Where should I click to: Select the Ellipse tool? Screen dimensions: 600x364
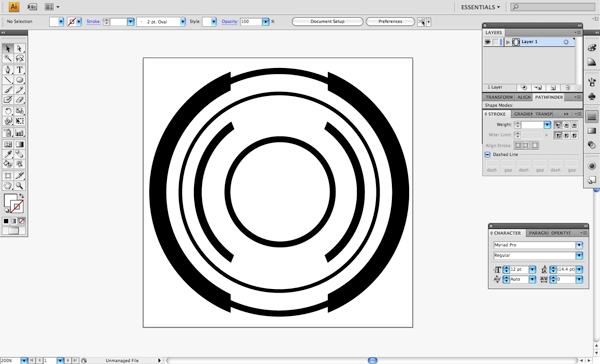coord(20,80)
